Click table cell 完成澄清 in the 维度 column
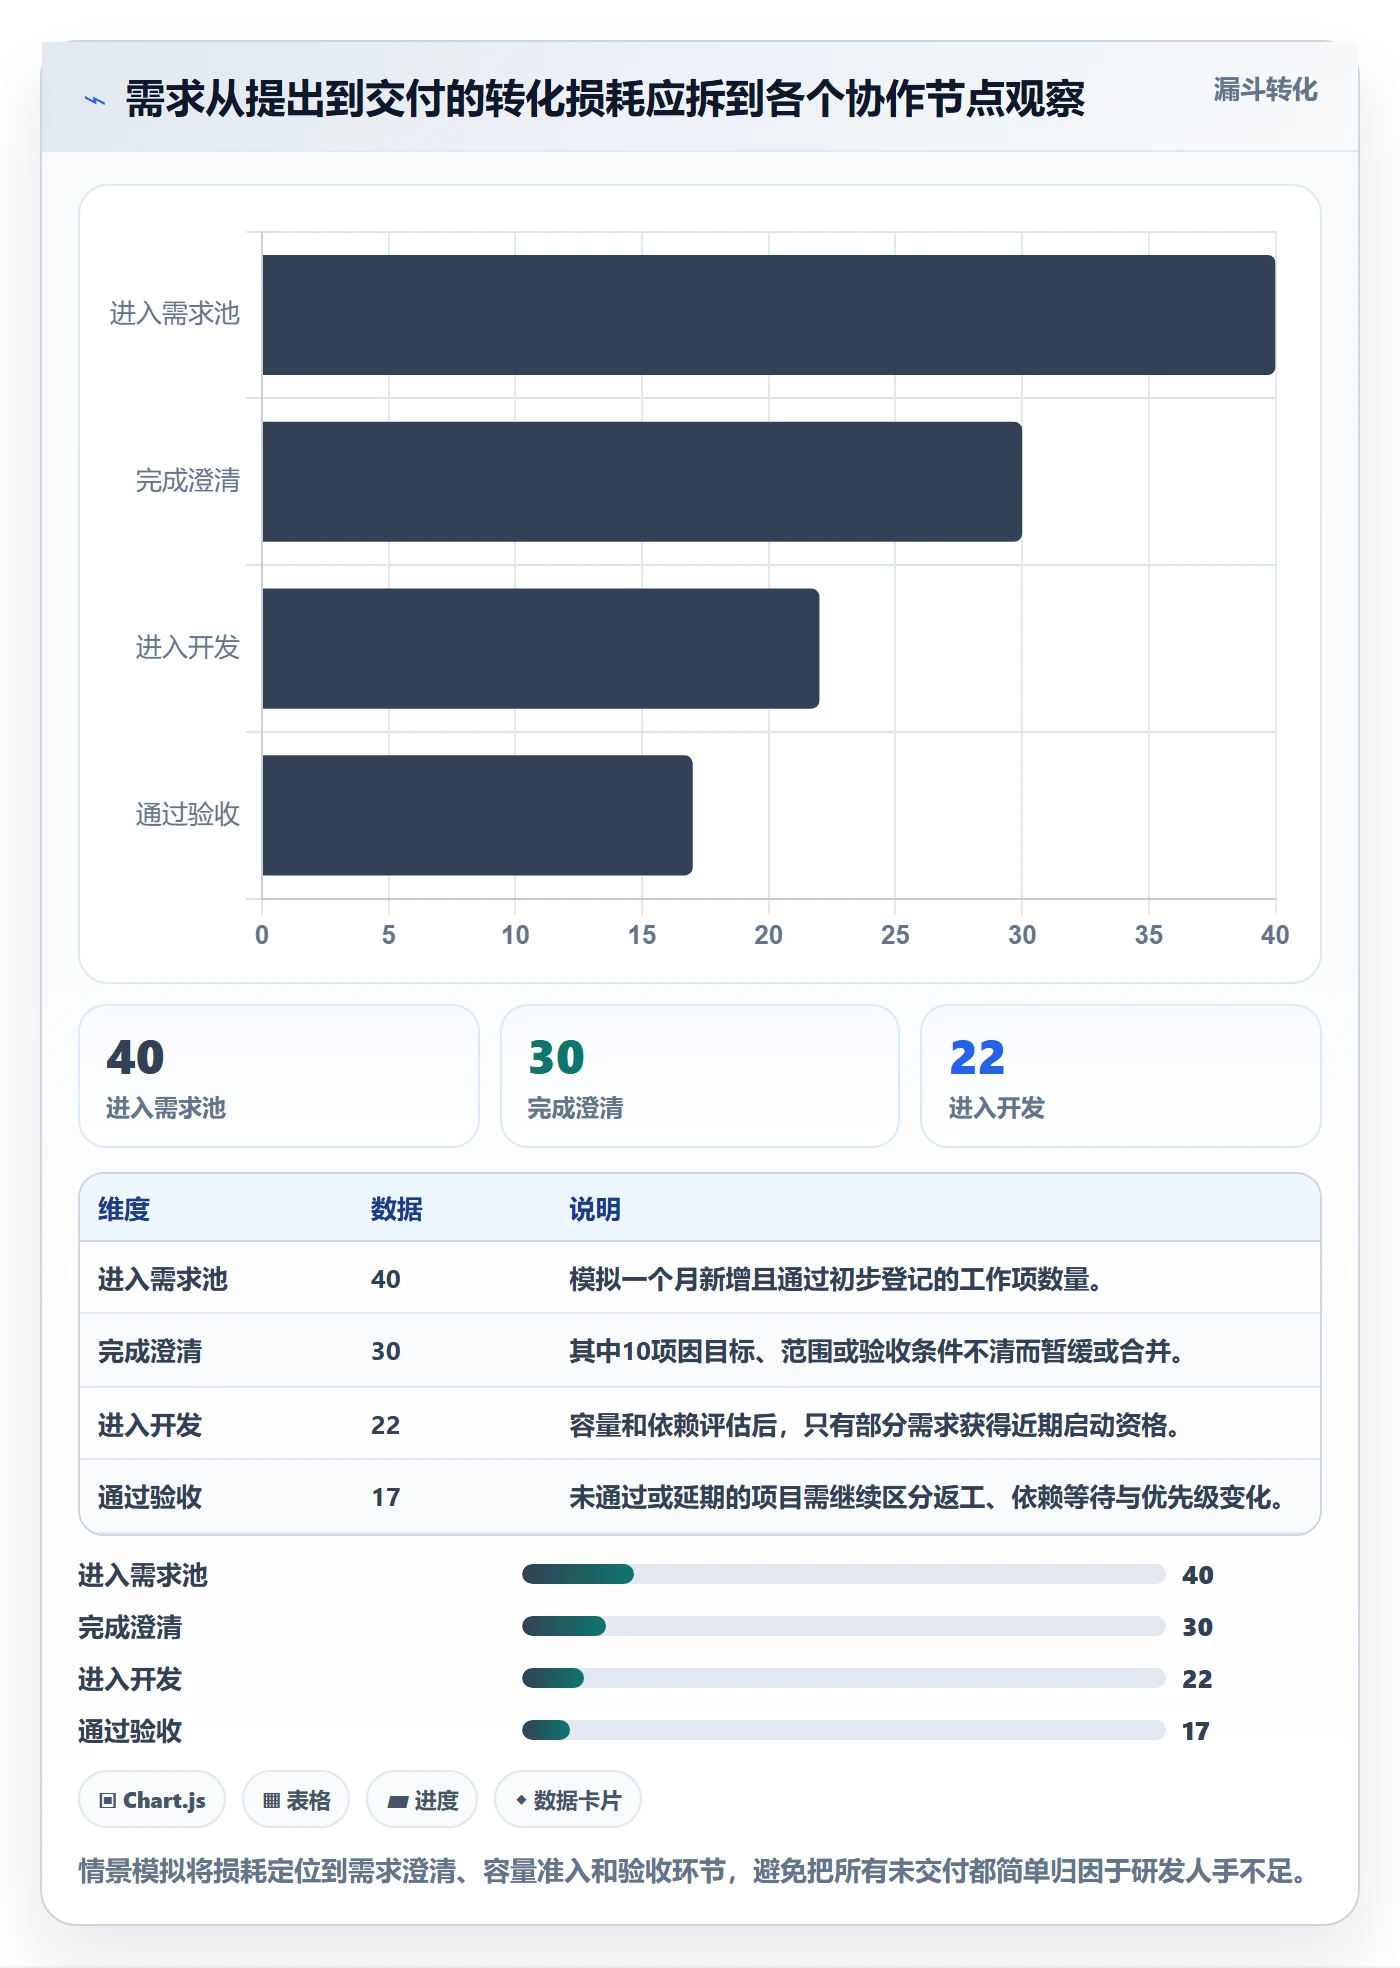The height and width of the screenshot is (1968, 1400). point(150,1351)
